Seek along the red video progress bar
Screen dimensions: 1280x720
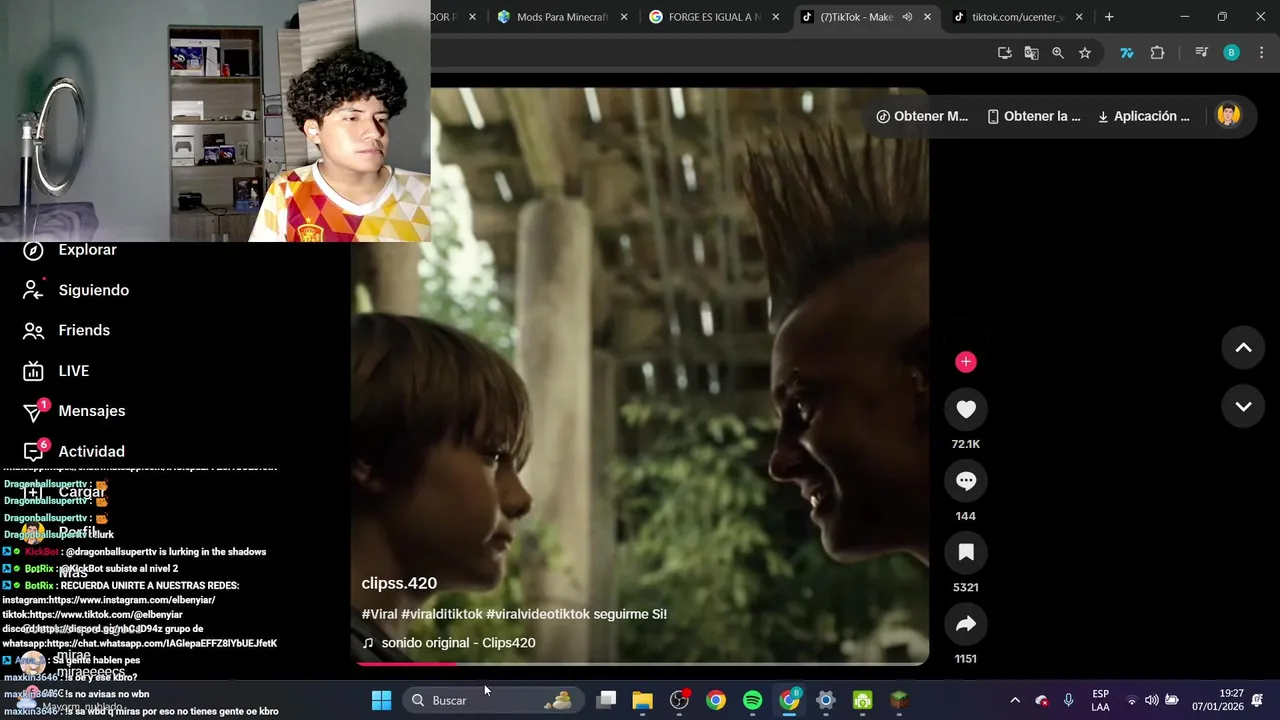640,662
